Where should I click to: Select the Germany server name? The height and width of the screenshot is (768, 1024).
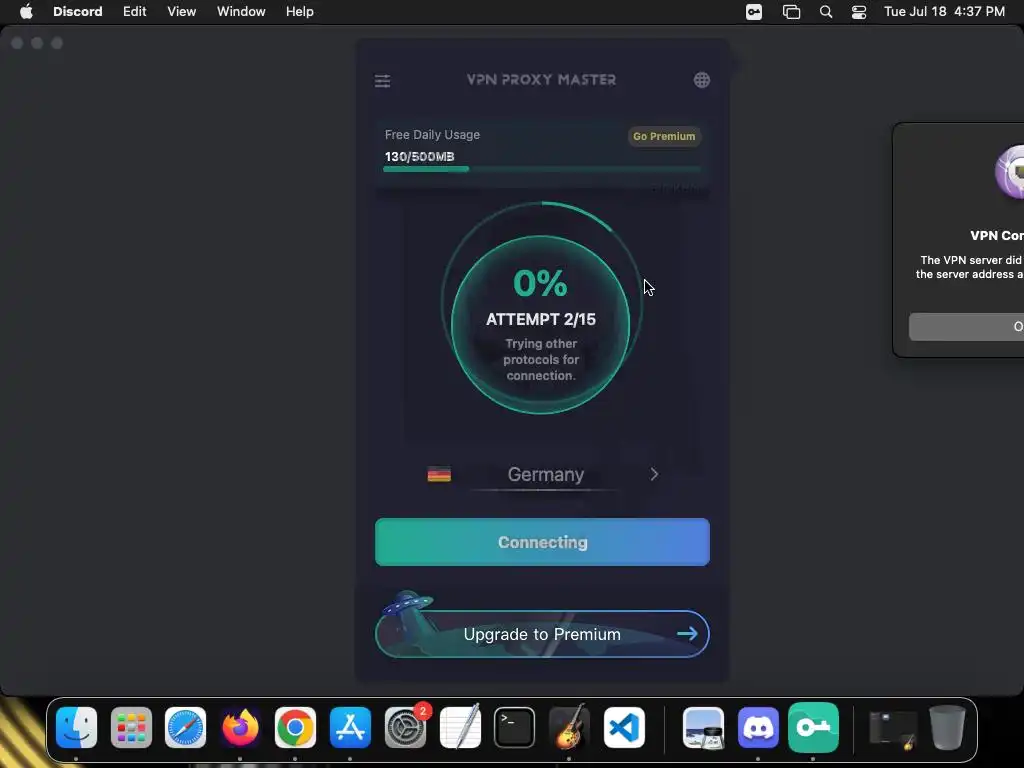(x=546, y=475)
